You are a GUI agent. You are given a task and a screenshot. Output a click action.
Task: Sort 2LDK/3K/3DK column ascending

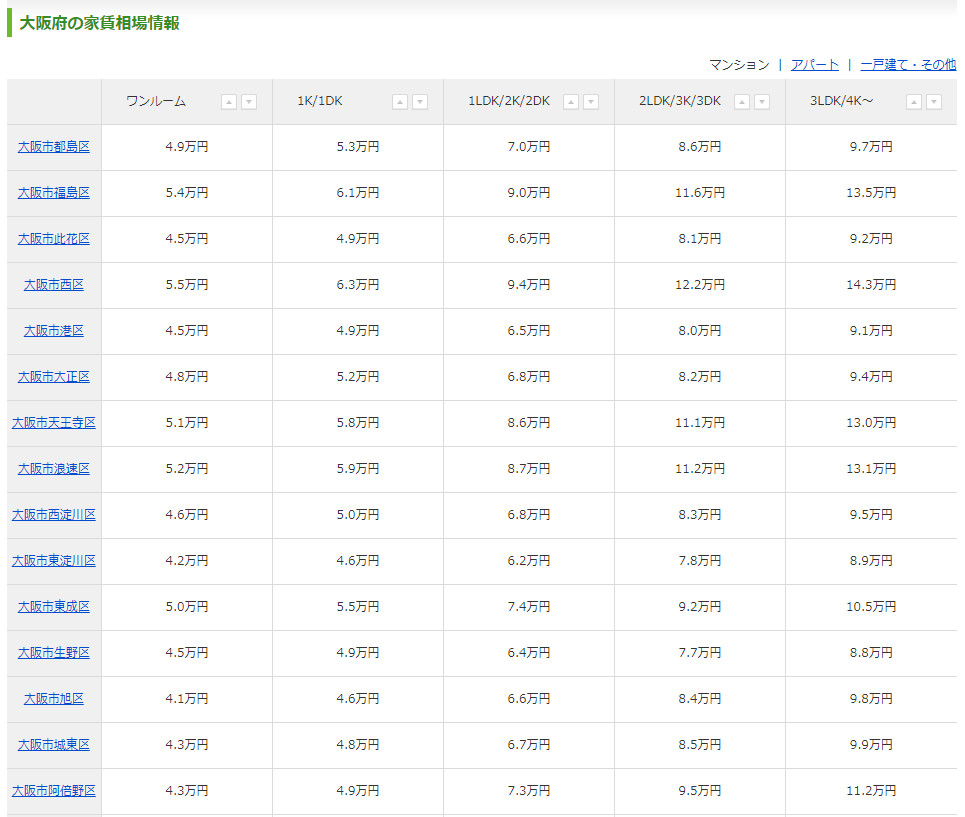click(x=742, y=102)
